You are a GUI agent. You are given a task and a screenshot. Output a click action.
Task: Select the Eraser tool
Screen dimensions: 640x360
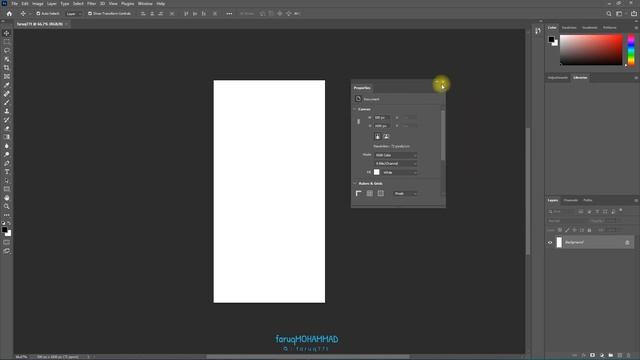pyautogui.click(x=7, y=129)
